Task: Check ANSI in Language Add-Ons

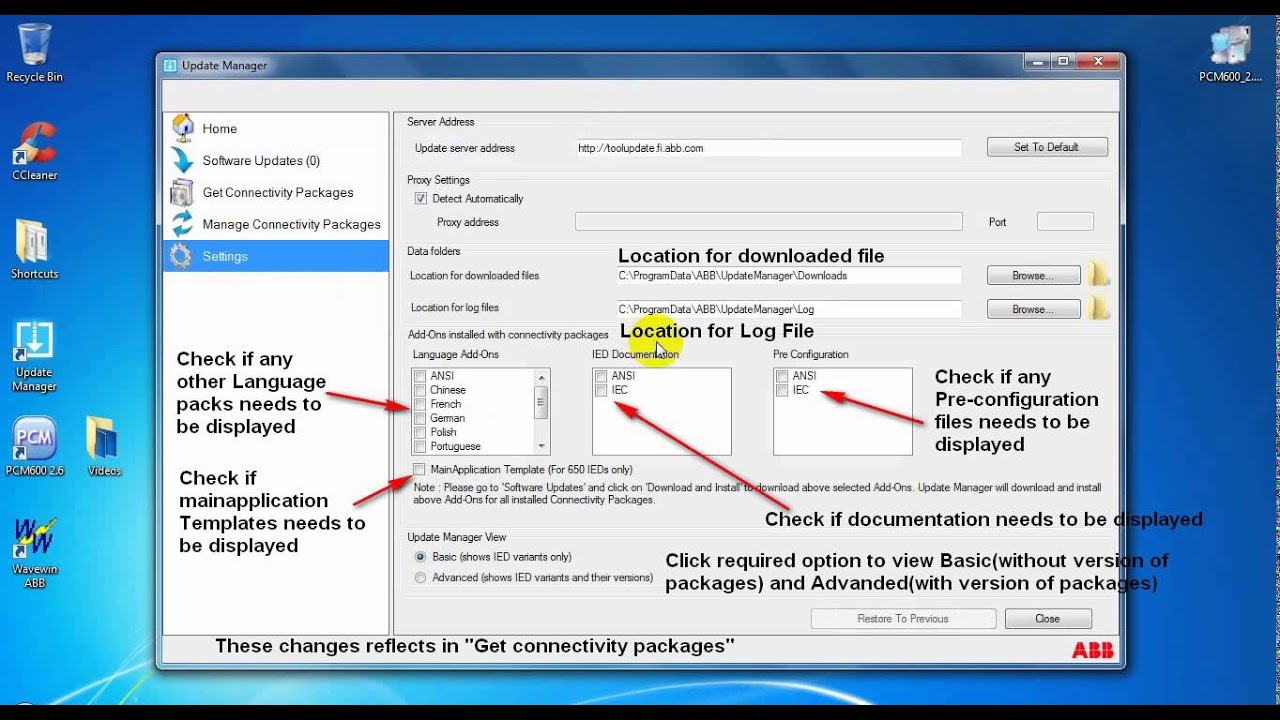Action: (x=420, y=376)
